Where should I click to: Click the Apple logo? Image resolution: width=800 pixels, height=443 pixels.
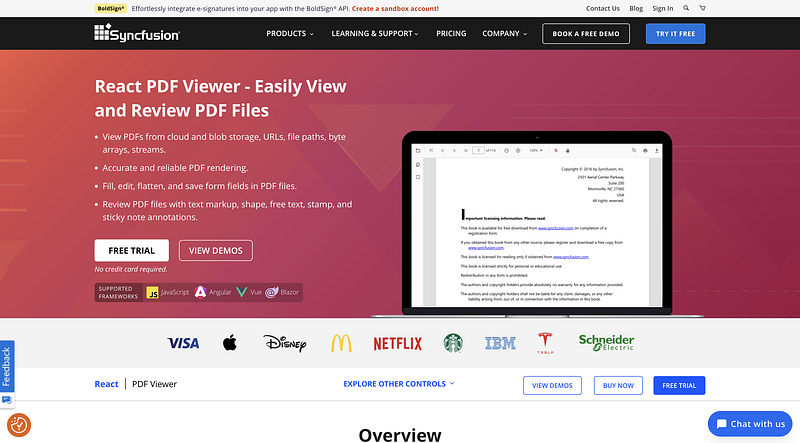click(x=230, y=342)
